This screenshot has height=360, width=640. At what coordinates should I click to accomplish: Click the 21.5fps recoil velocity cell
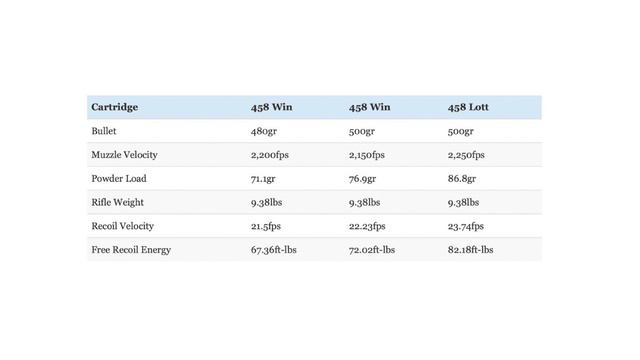[266, 226]
